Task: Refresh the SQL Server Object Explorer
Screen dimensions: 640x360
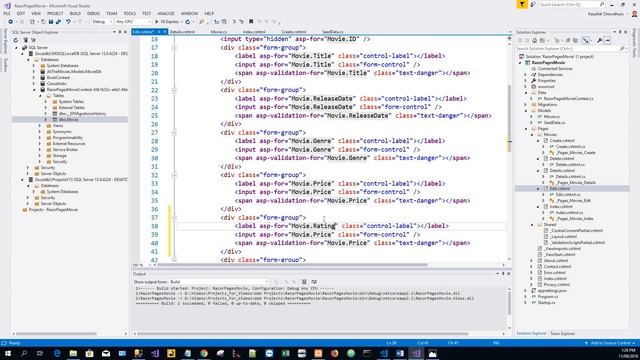Action: (16, 40)
